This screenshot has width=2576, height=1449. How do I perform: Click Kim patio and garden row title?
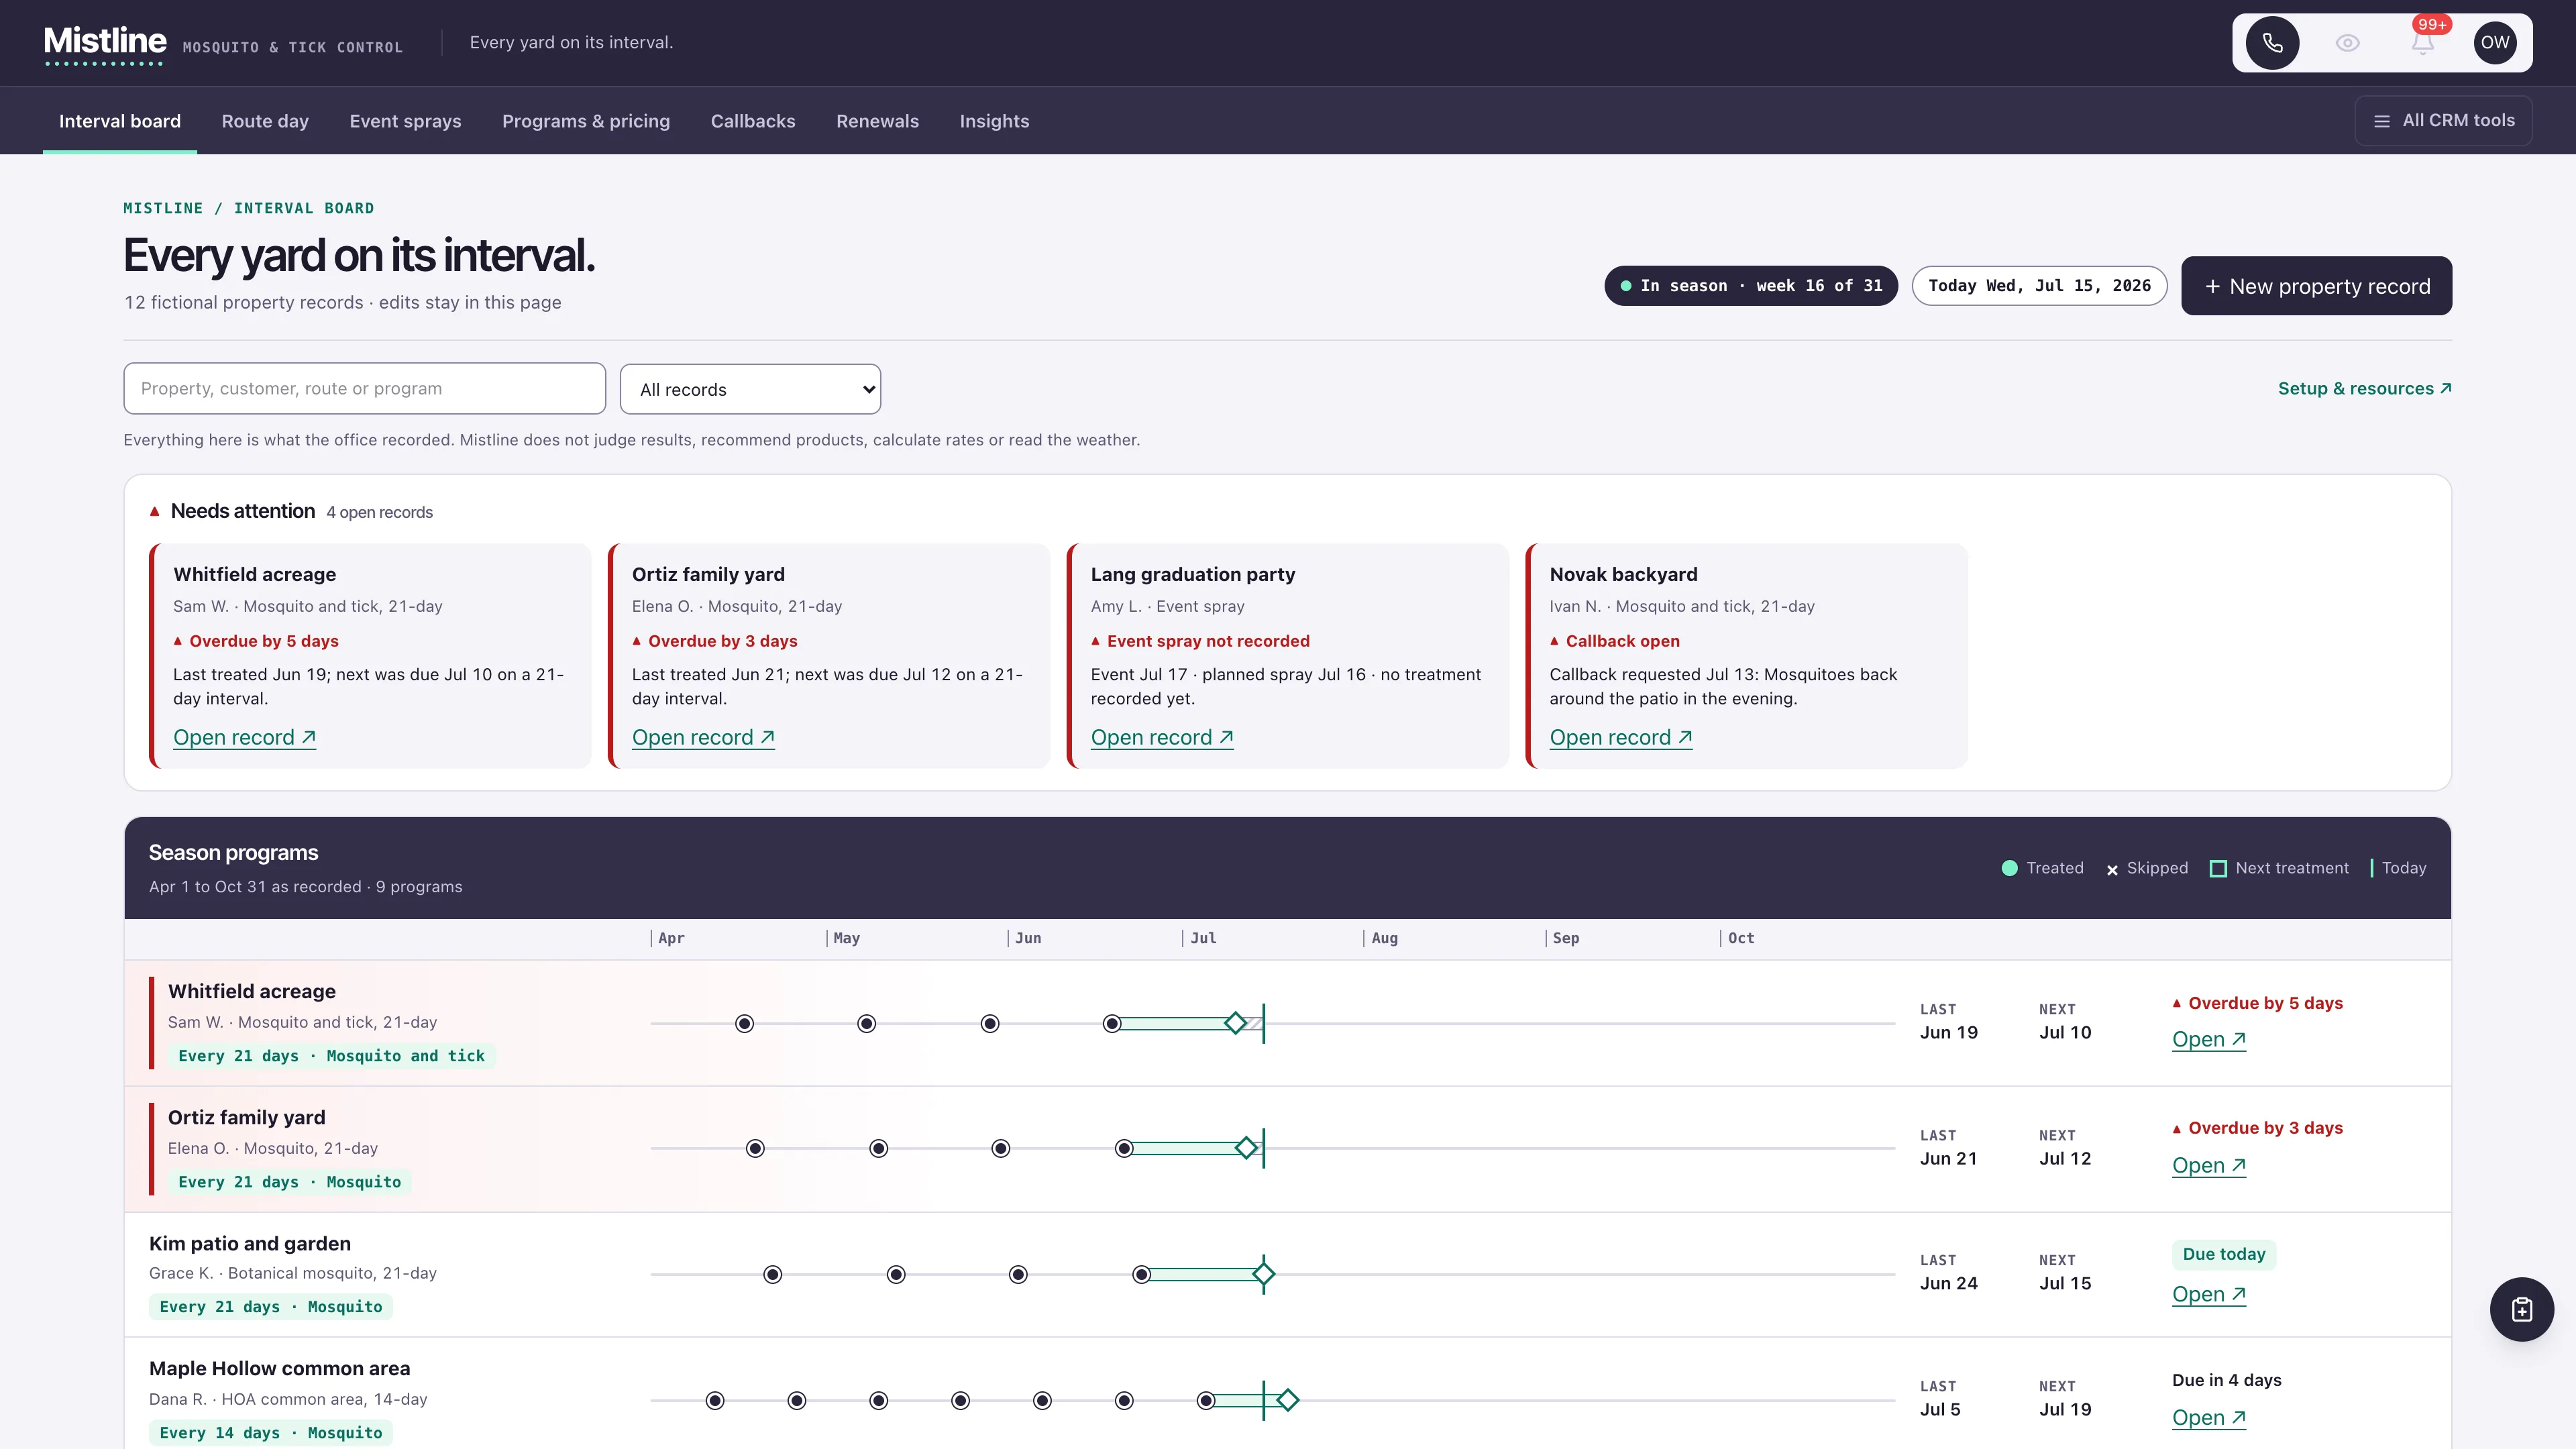(x=250, y=1243)
